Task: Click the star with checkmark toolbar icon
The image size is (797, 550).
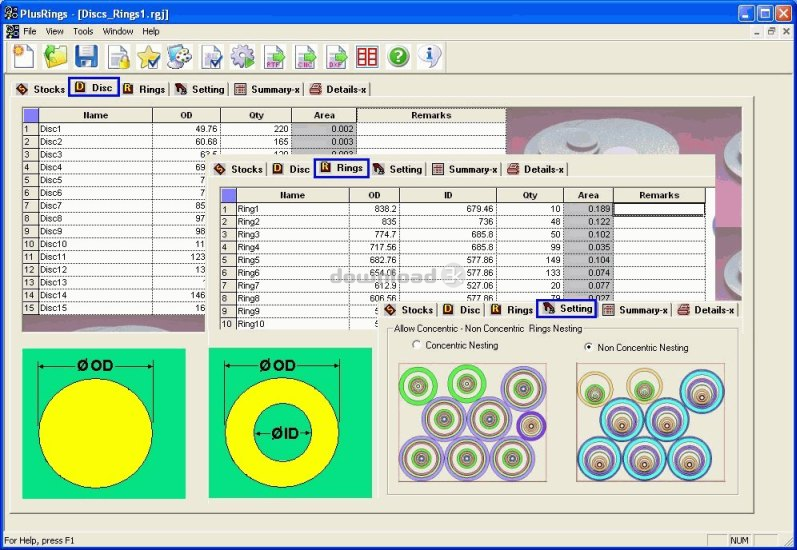Action: pos(149,56)
